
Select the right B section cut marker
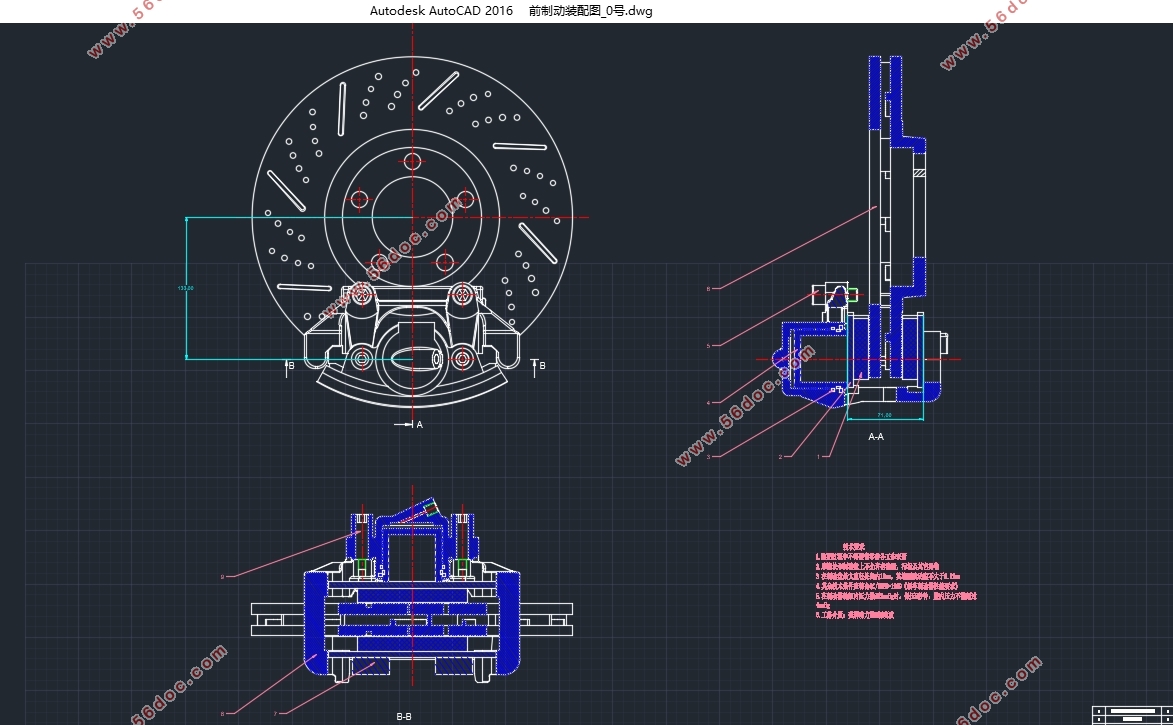[539, 365]
